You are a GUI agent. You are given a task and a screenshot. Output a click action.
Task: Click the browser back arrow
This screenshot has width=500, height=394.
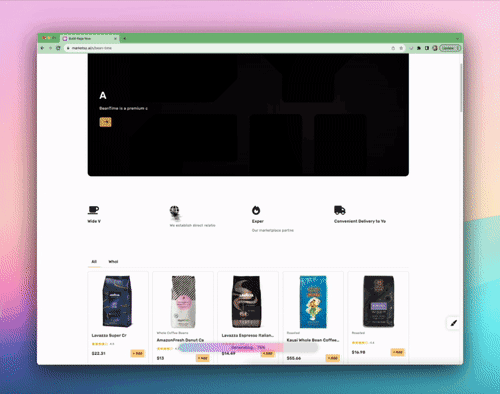tap(42, 48)
